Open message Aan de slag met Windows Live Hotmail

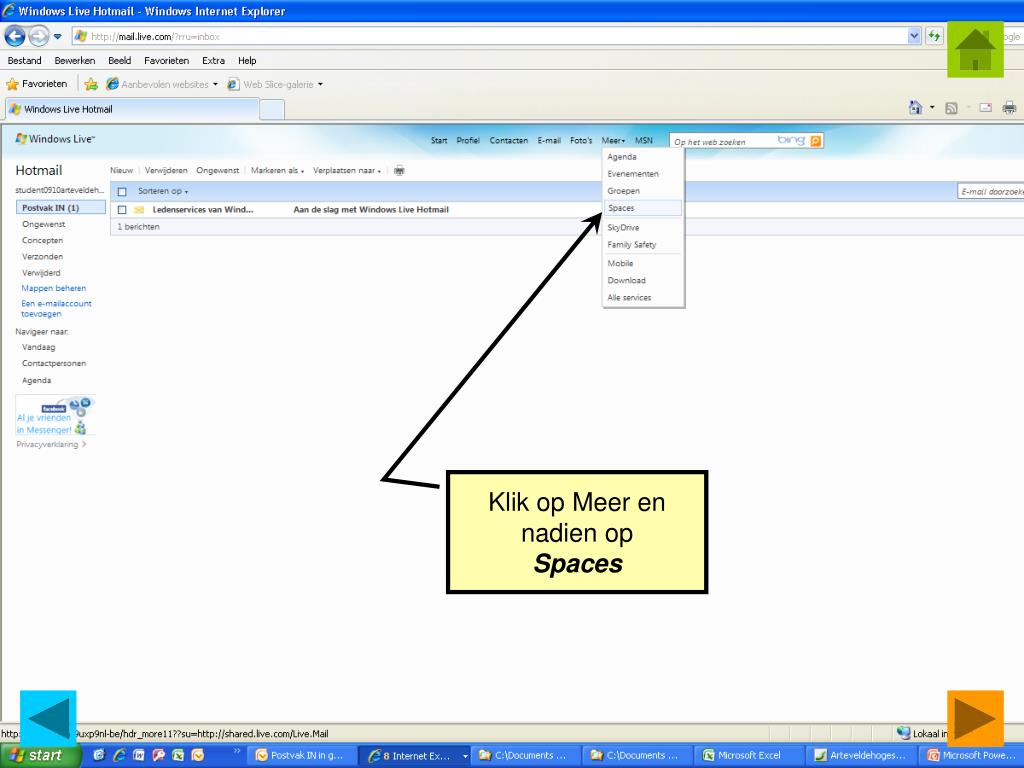point(371,210)
